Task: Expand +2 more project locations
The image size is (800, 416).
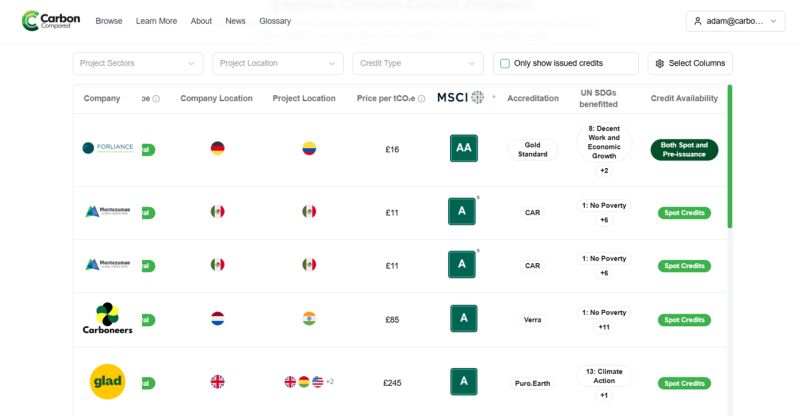Action: coord(330,382)
